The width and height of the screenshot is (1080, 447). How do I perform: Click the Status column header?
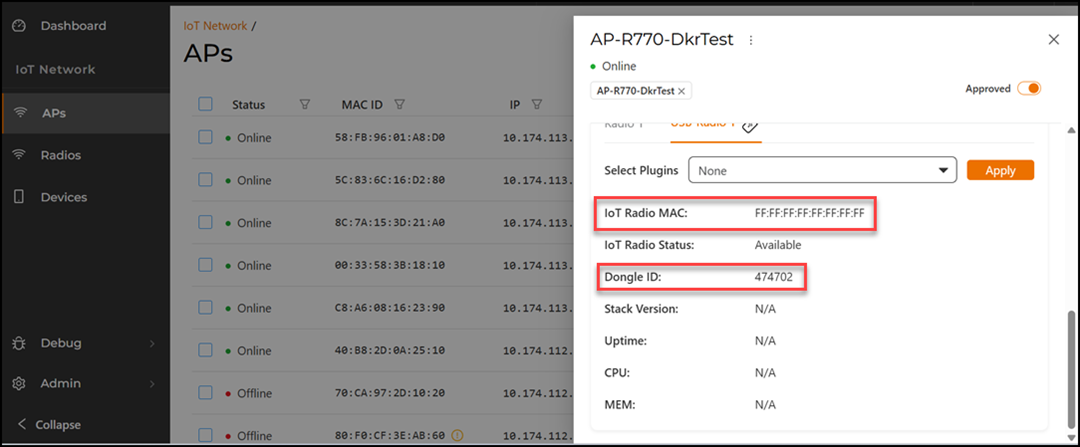click(x=249, y=105)
